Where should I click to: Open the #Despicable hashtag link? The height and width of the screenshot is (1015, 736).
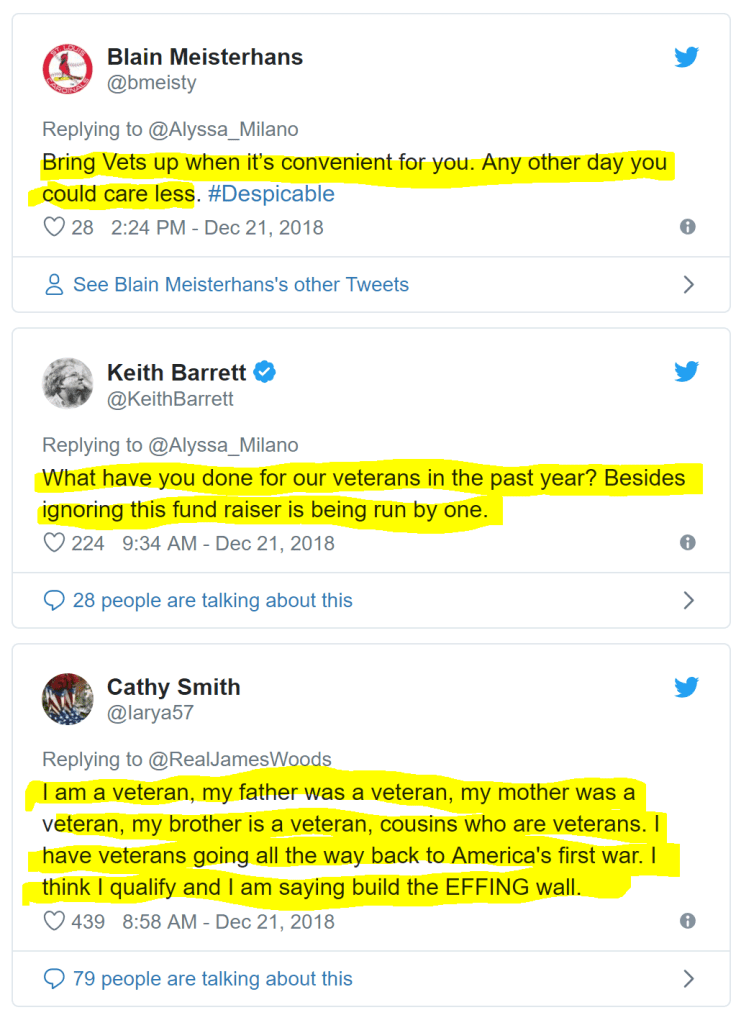(x=271, y=193)
